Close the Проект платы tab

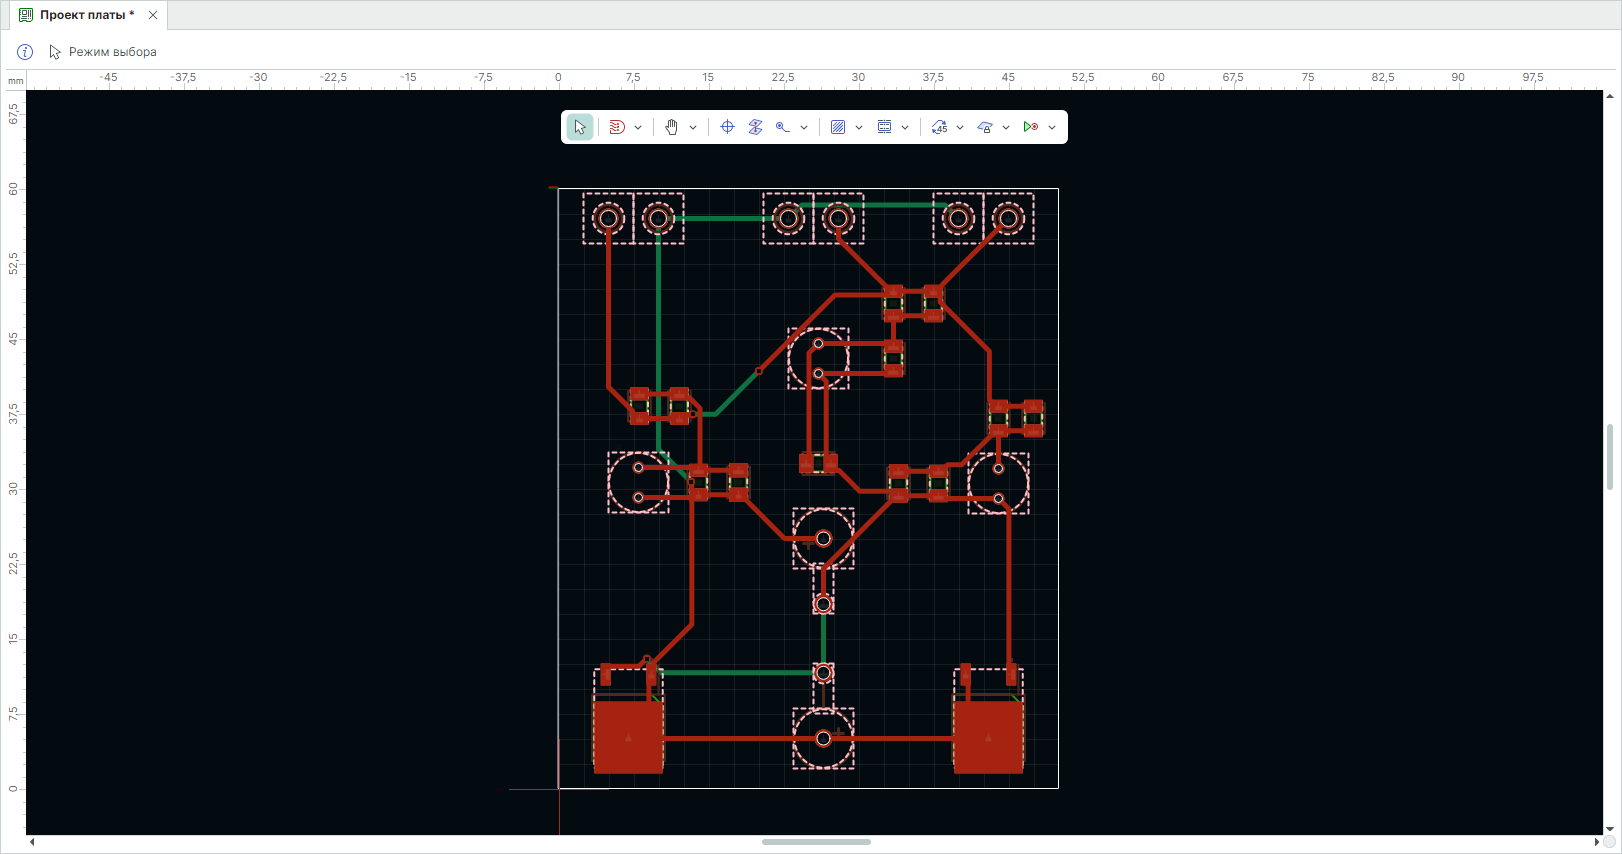pyautogui.click(x=153, y=15)
